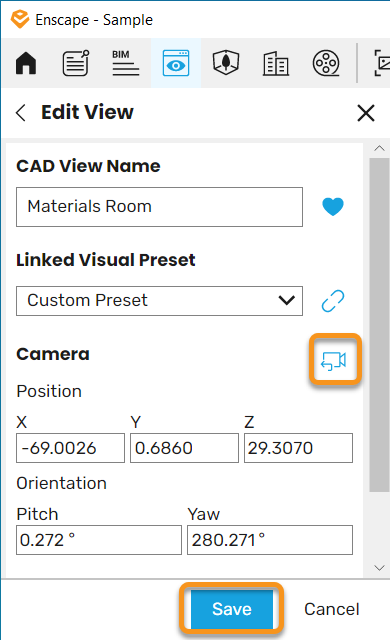Image resolution: width=390 pixels, height=640 pixels.
Task: Click the scrollbar down arrow
Action: (379, 568)
